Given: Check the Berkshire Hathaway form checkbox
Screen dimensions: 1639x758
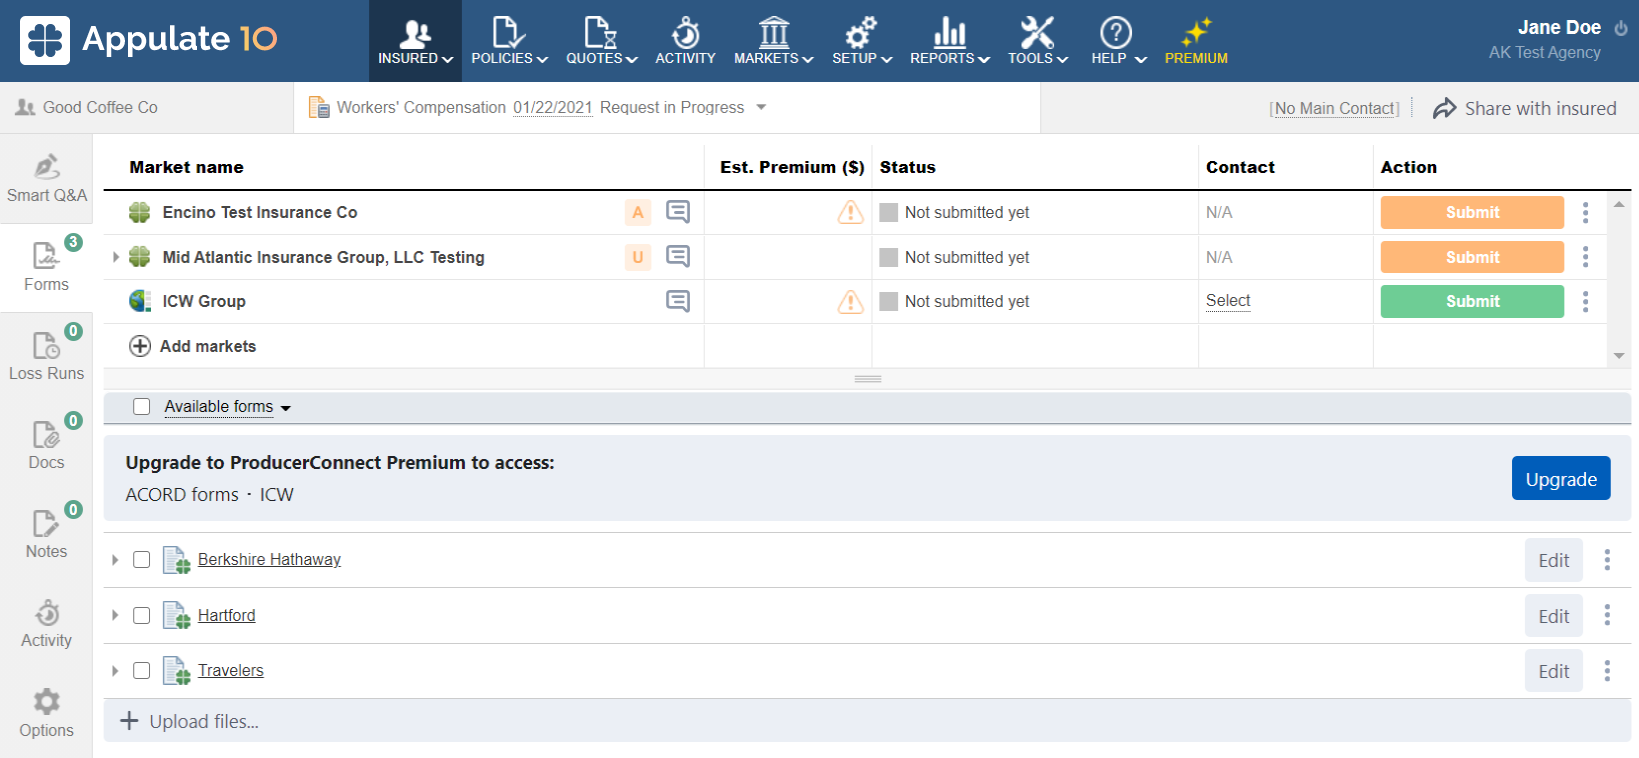Looking at the screenshot, I should pos(142,560).
